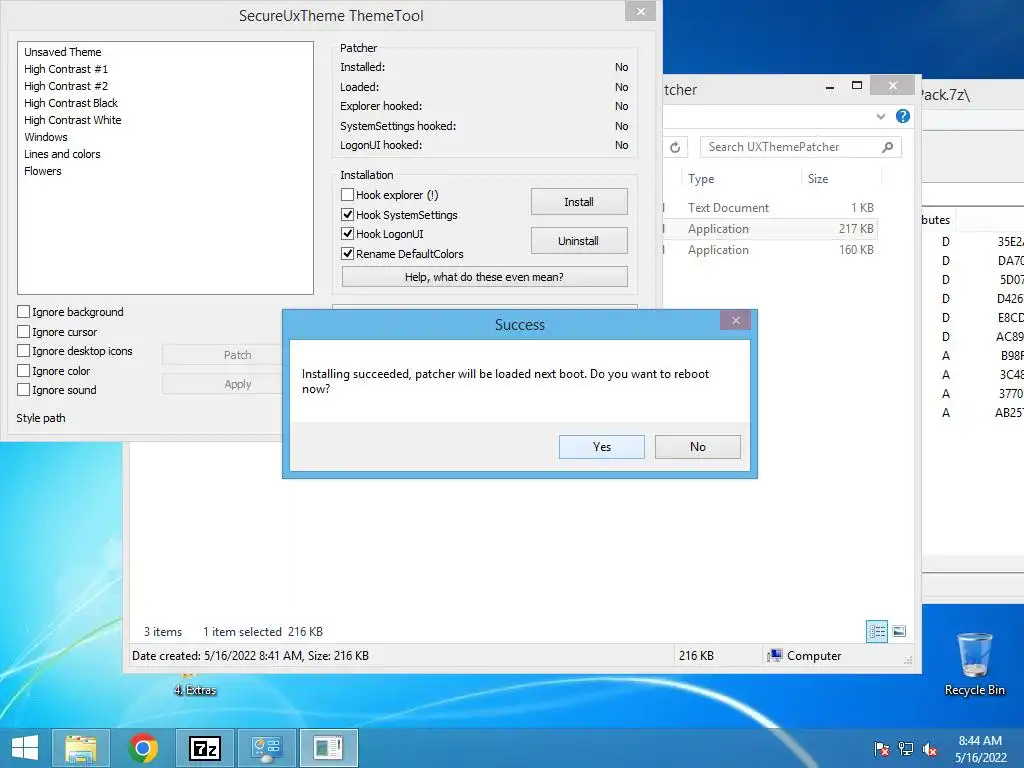Enable Ignore cursor checkbox
The width and height of the screenshot is (1024, 768).
[24, 331]
